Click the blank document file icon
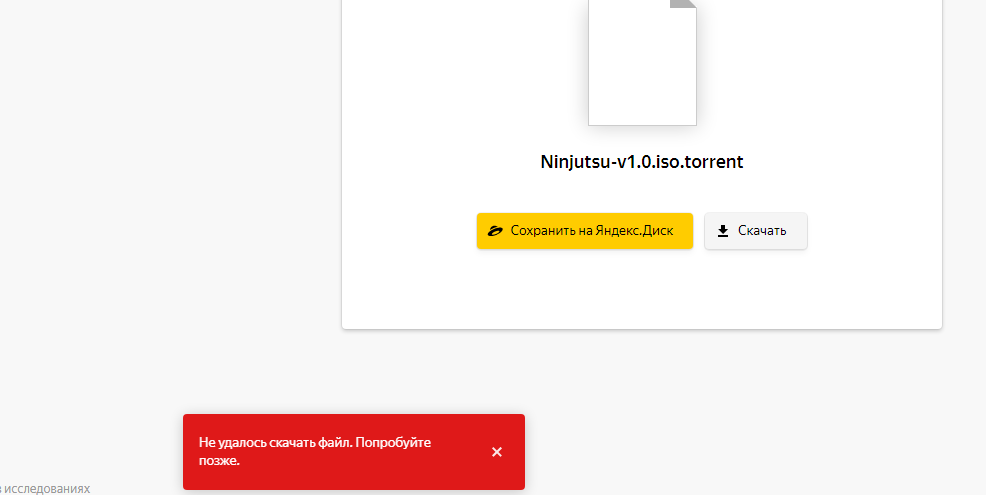Image resolution: width=986 pixels, height=495 pixels. click(642, 63)
